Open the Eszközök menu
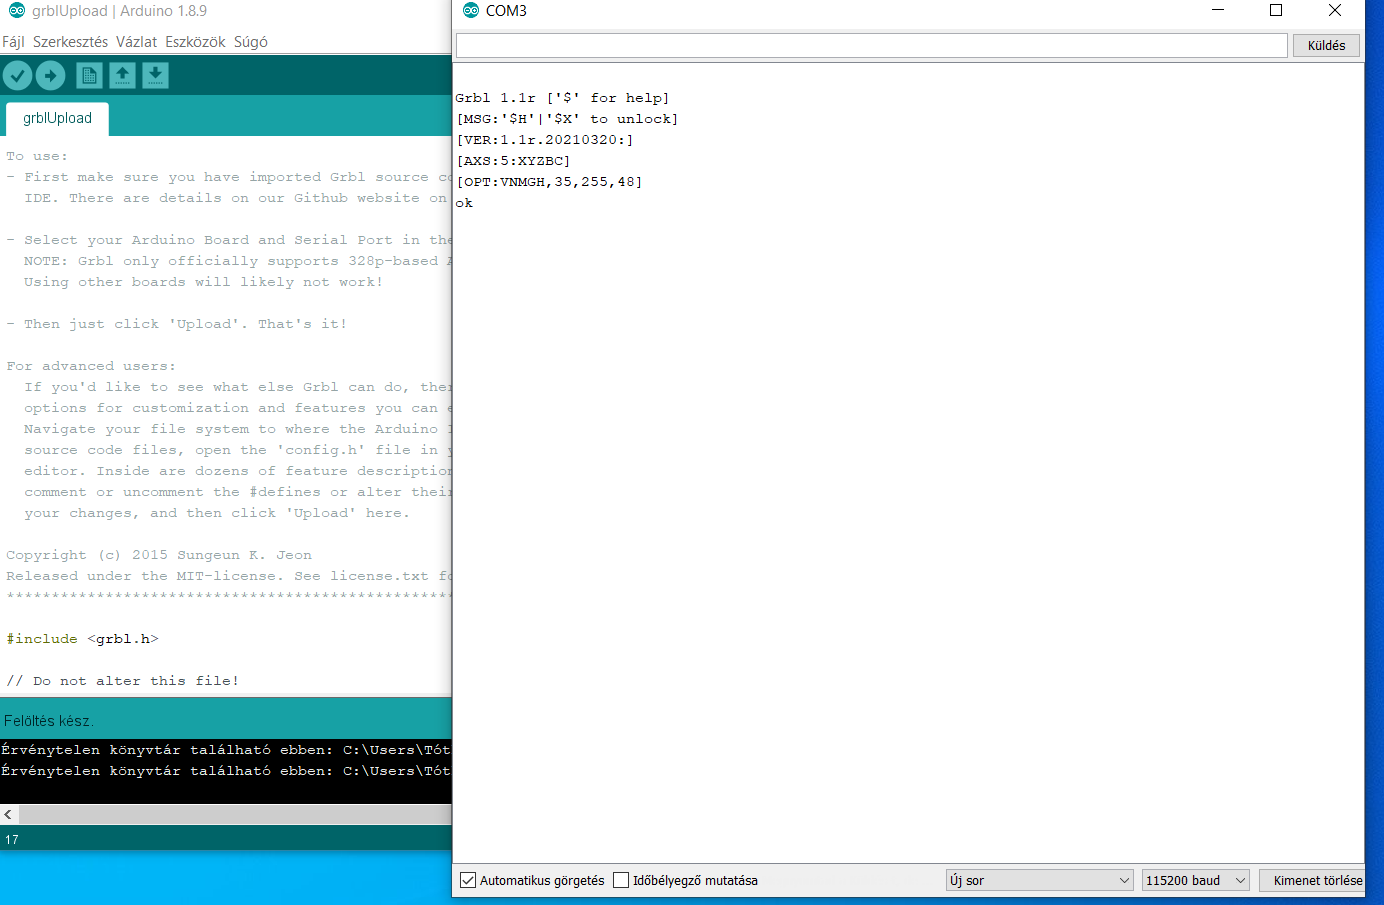 (195, 42)
